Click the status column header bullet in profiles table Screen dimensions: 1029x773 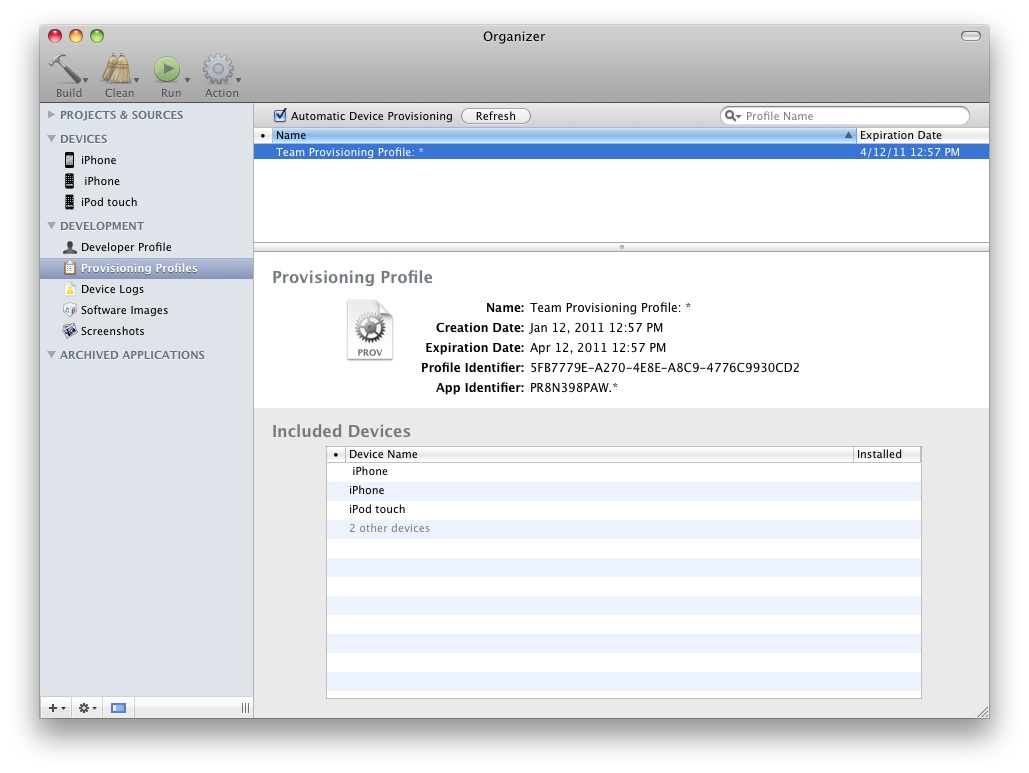(x=263, y=135)
